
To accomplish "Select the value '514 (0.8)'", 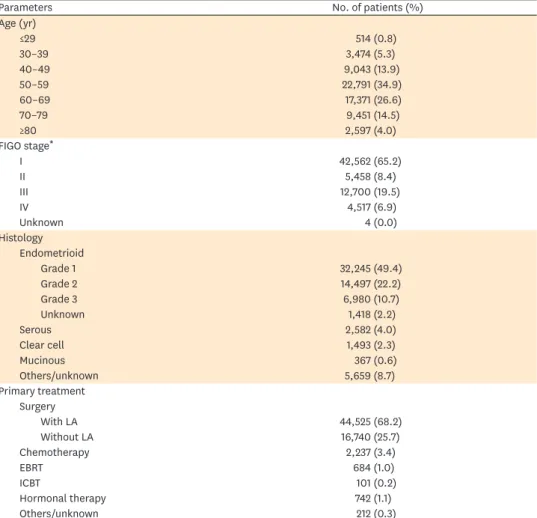I will point(376,39).
